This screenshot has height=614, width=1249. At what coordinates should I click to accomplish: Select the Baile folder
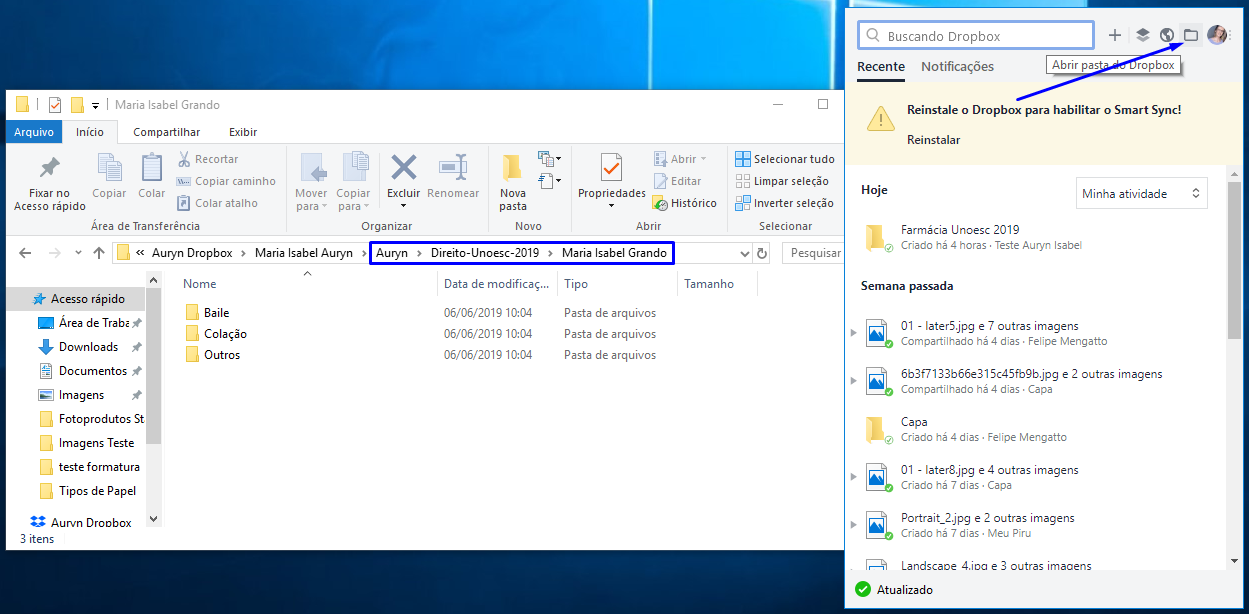217,313
